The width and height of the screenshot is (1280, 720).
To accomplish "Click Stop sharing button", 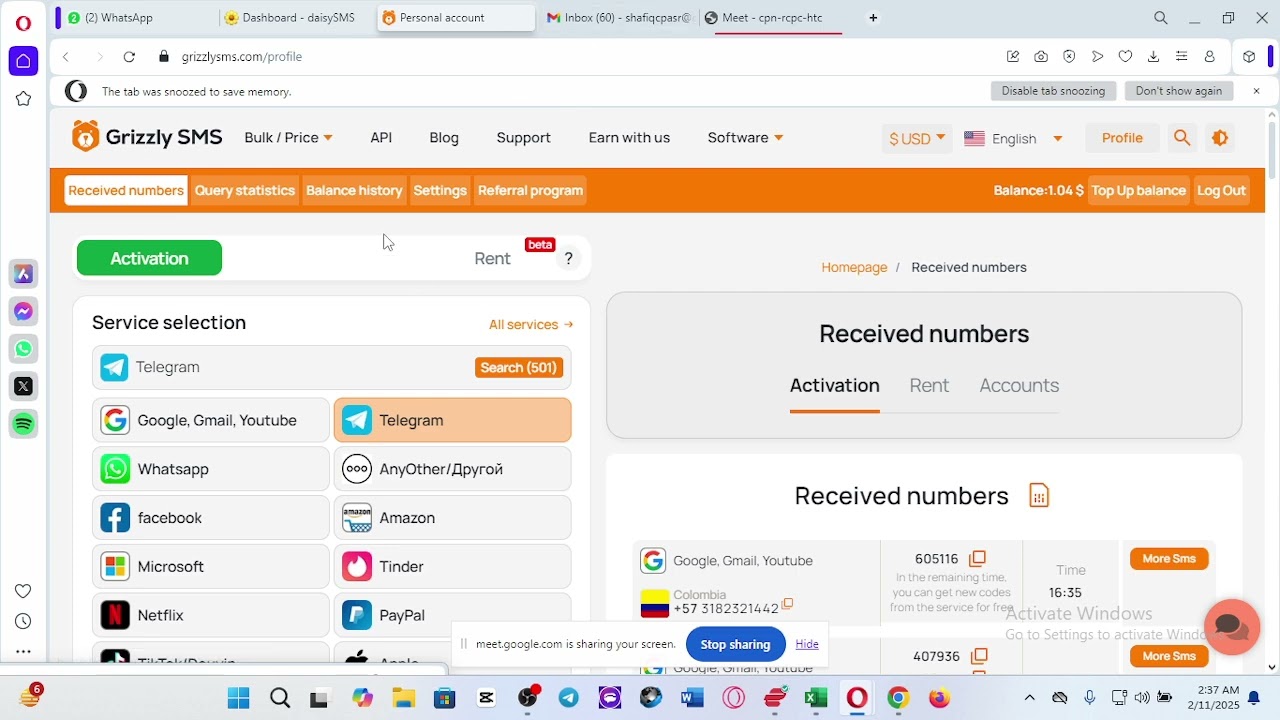I will 735,645.
